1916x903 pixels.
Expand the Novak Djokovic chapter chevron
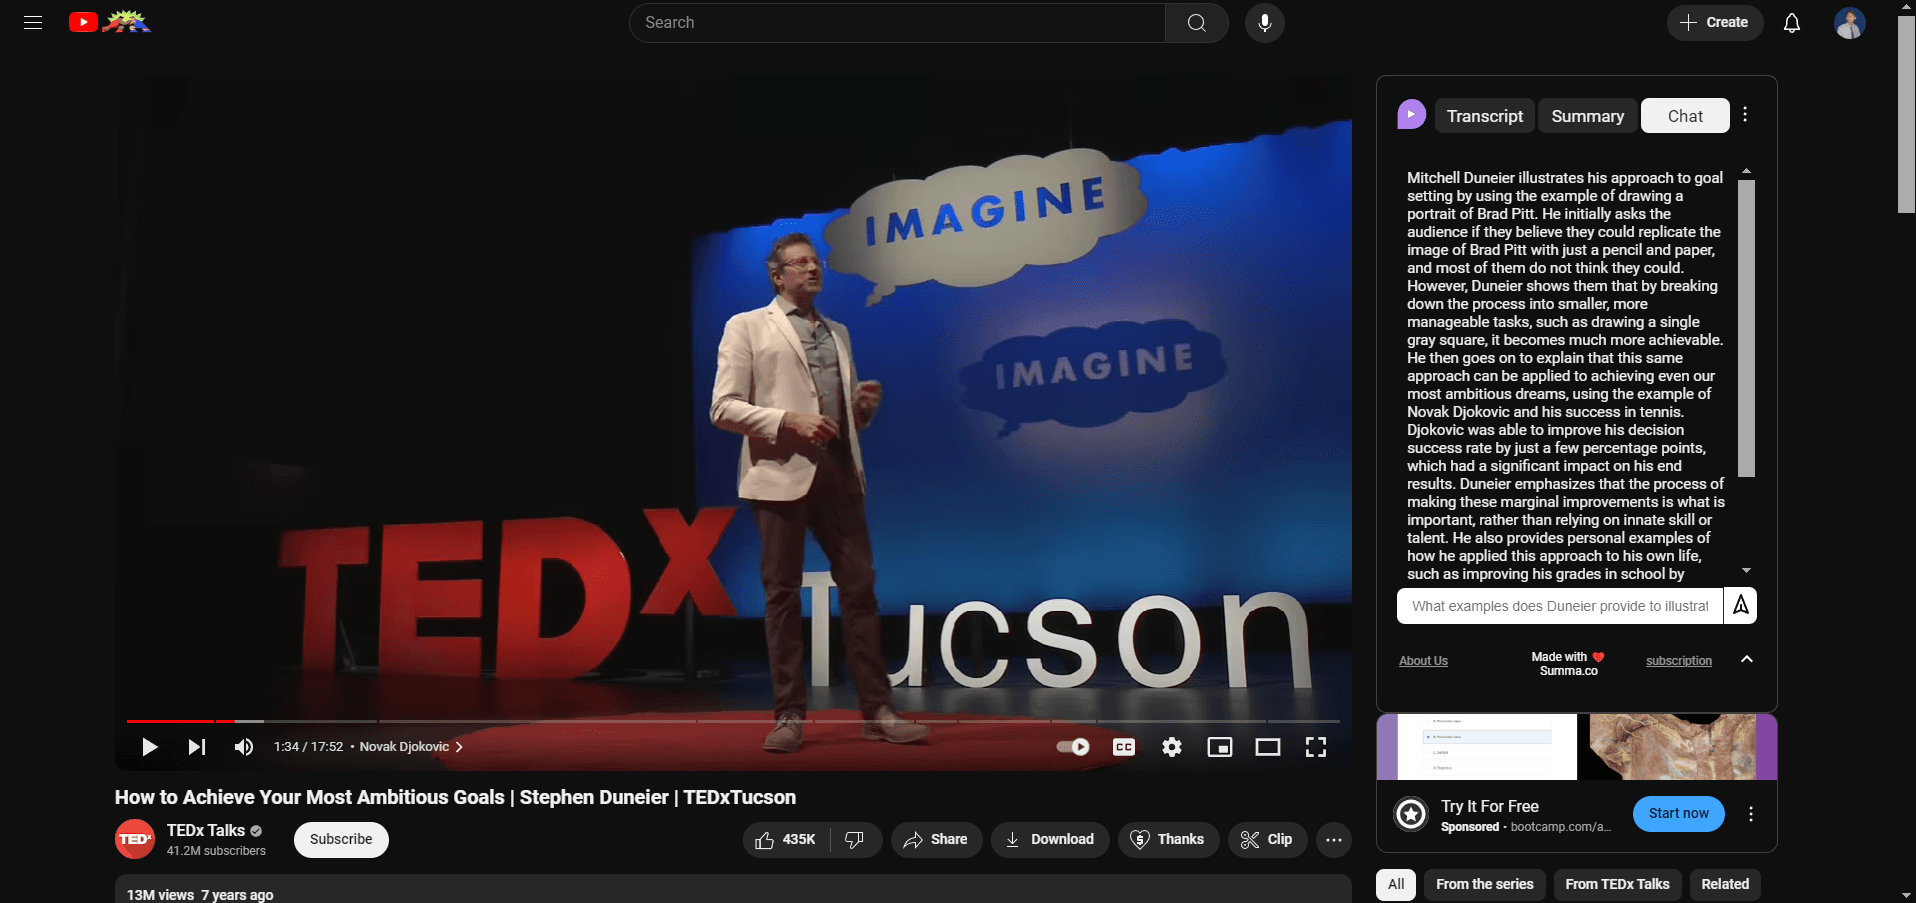pos(459,747)
